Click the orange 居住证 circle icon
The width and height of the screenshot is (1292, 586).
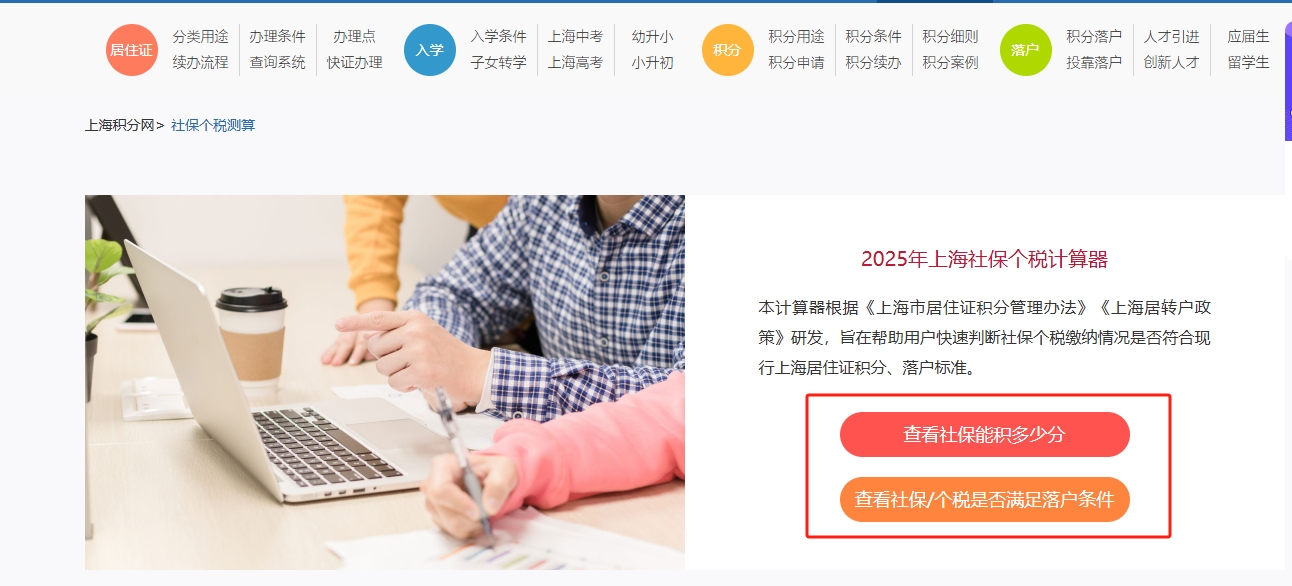132,50
